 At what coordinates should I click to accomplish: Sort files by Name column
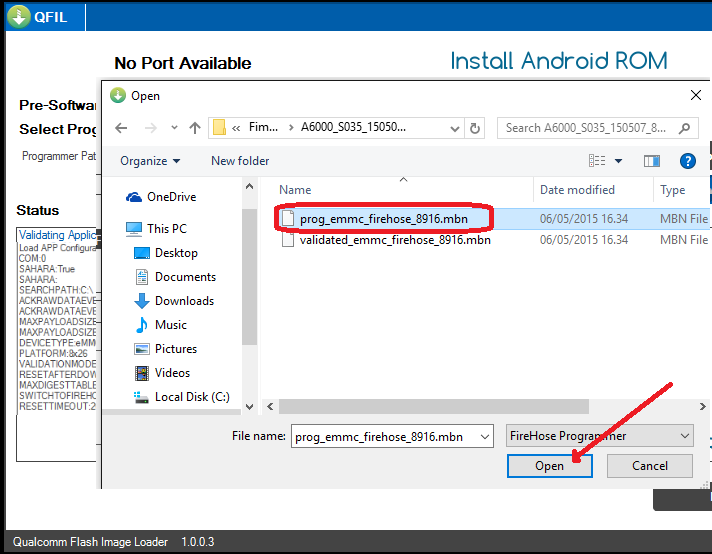(x=295, y=190)
